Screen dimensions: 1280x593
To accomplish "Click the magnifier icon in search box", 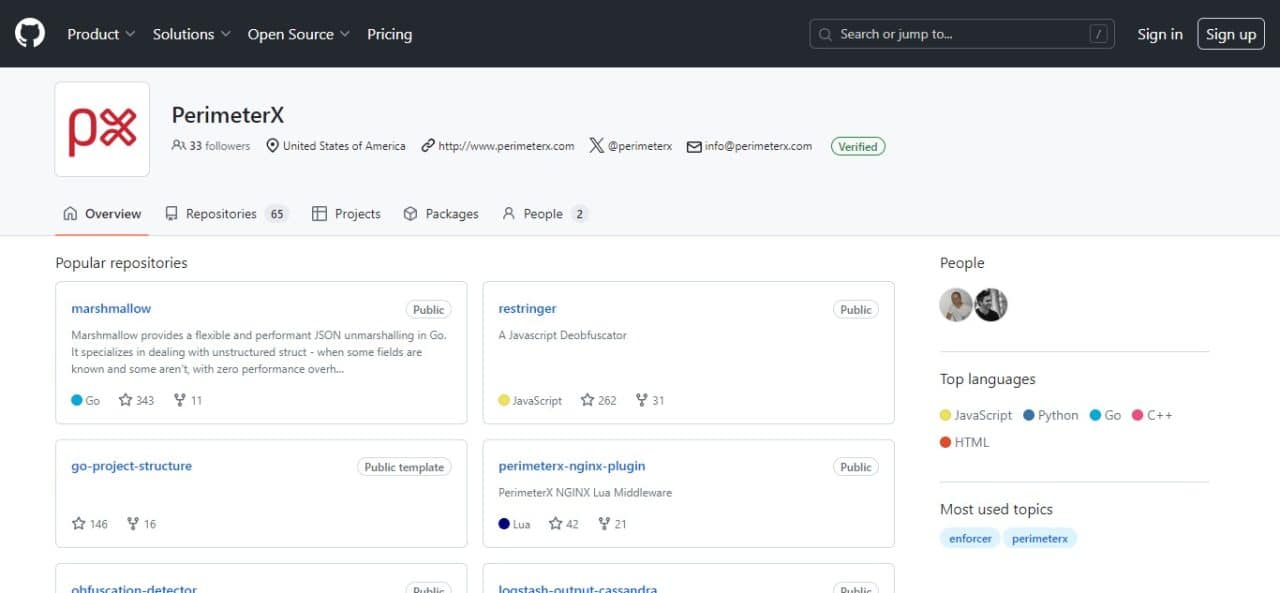I will [x=825, y=34].
